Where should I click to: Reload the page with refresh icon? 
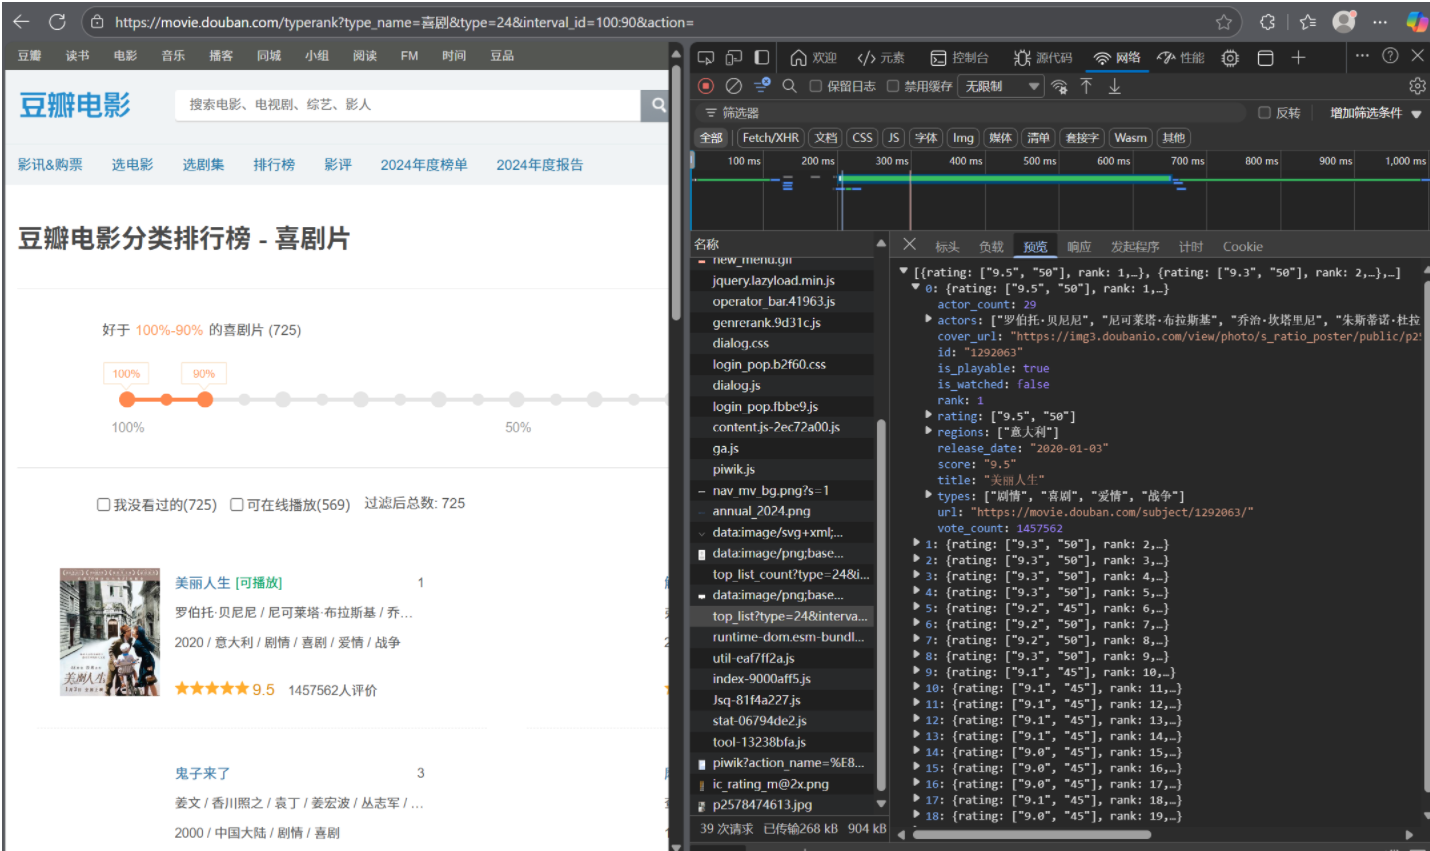point(57,21)
